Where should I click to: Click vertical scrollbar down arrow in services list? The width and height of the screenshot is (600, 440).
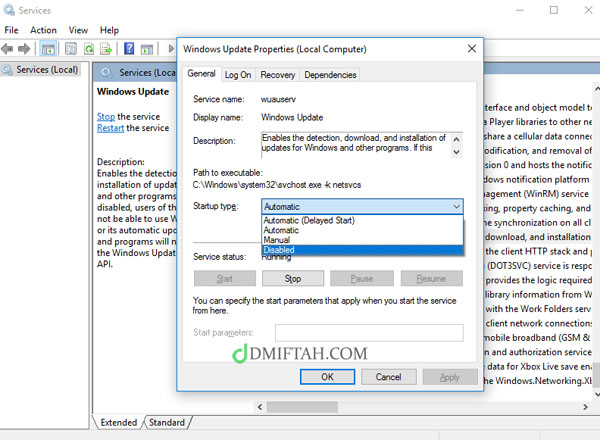coord(597,394)
